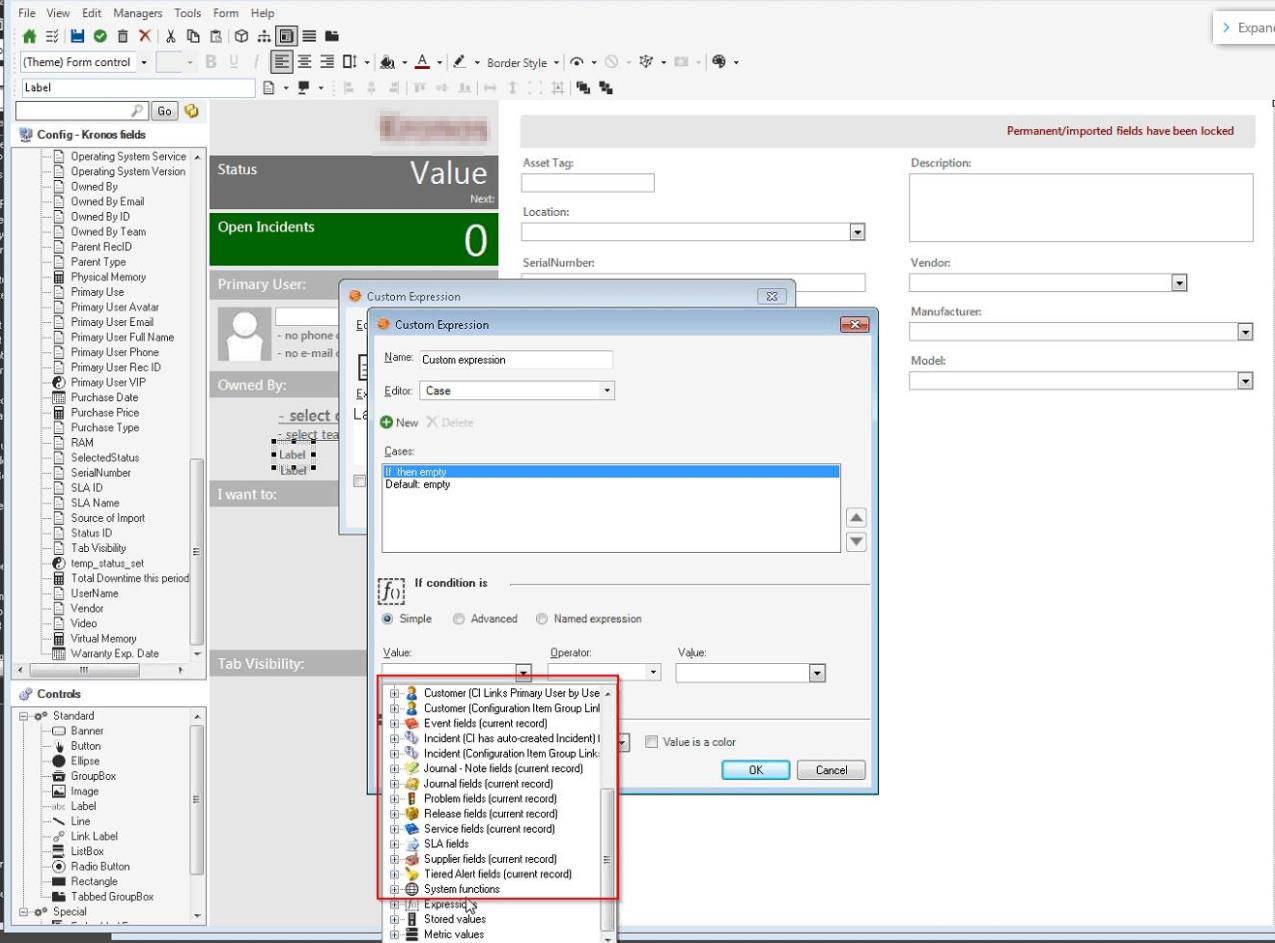Select the Advanced radio button
The width and height of the screenshot is (1275, 943).
(459, 618)
